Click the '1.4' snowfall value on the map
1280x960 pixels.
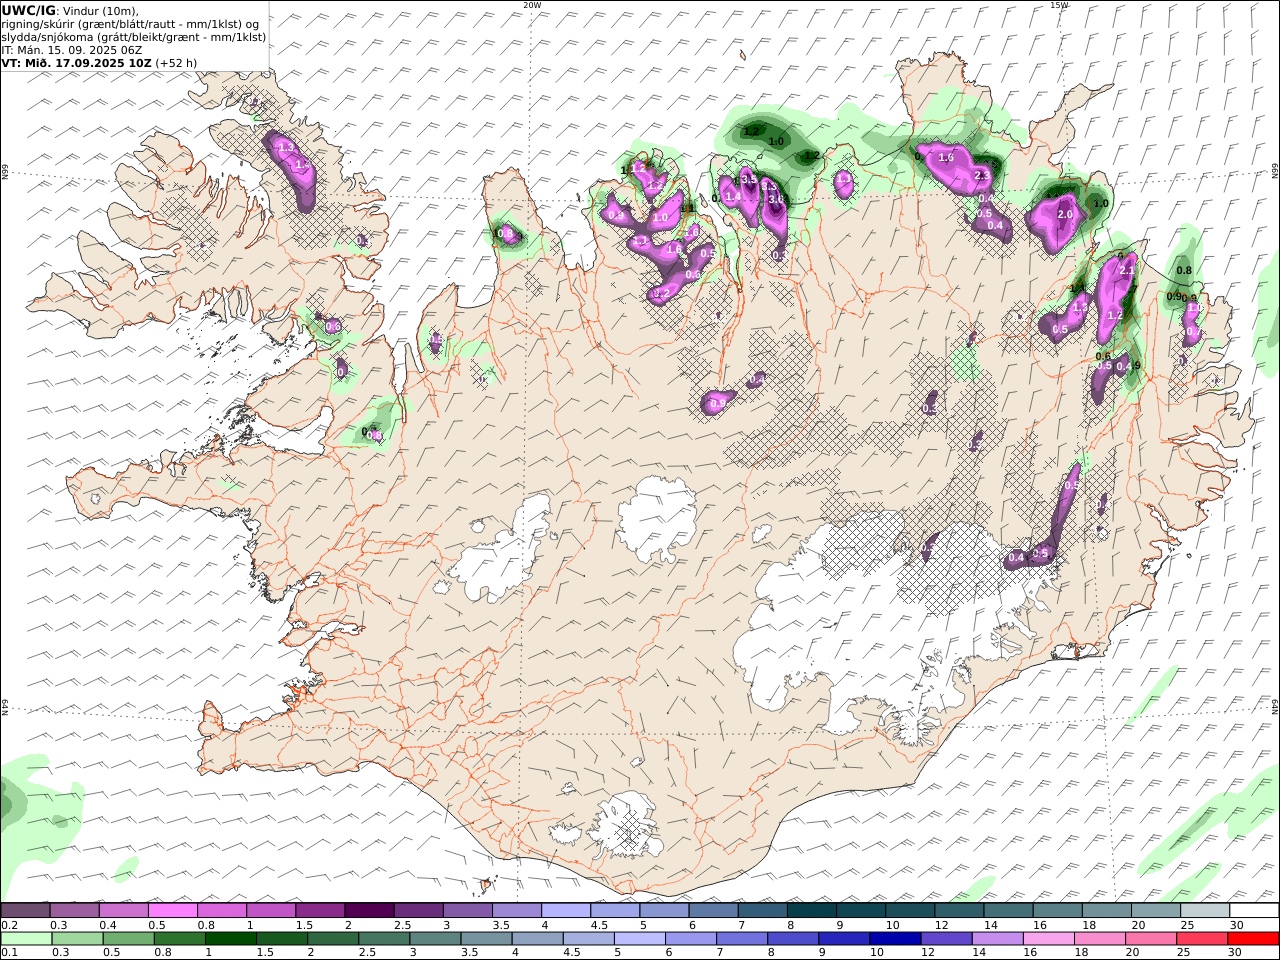click(732, 196)
